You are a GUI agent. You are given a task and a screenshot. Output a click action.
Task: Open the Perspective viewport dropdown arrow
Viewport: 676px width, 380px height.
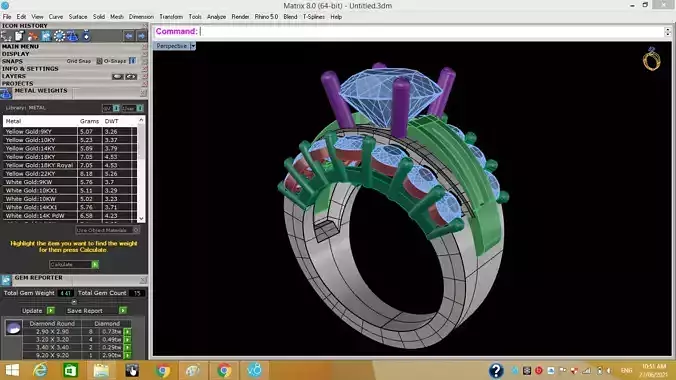[x=193, y=46]
